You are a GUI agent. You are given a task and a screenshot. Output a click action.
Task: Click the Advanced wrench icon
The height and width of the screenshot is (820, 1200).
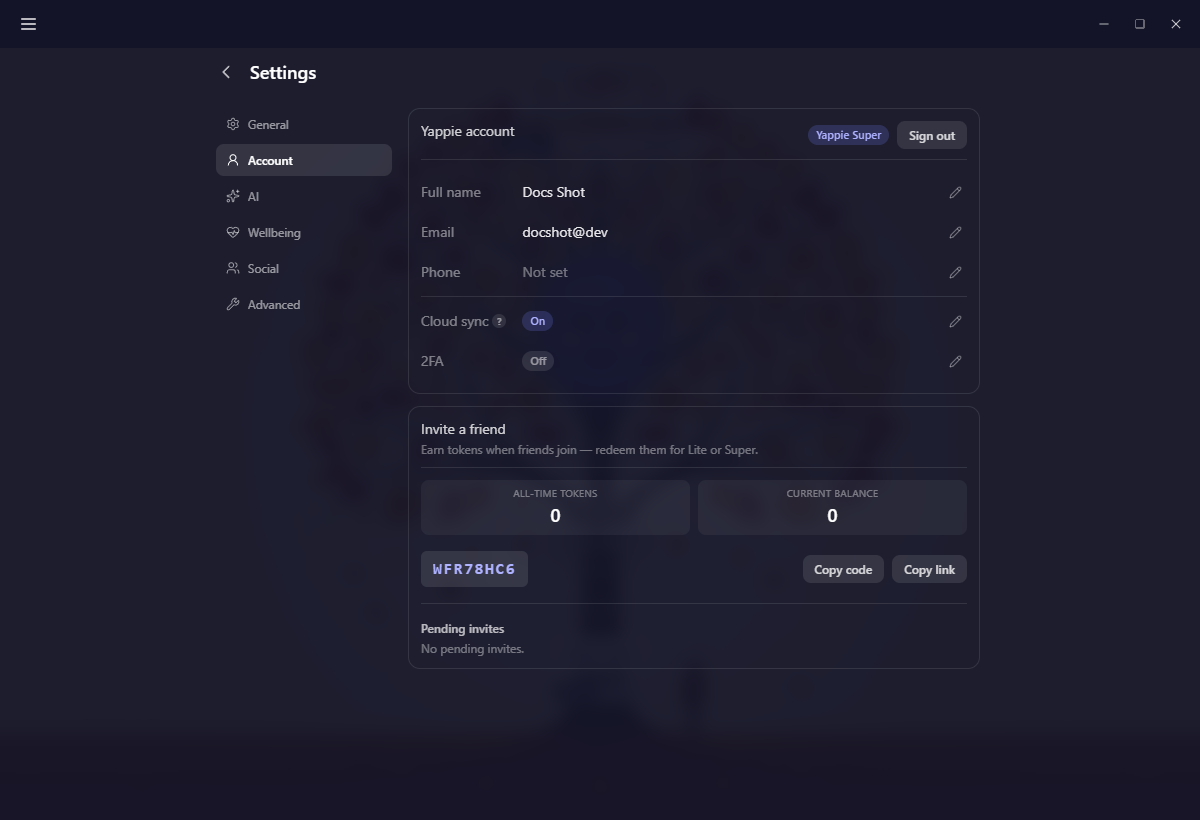tap(233, 304)
